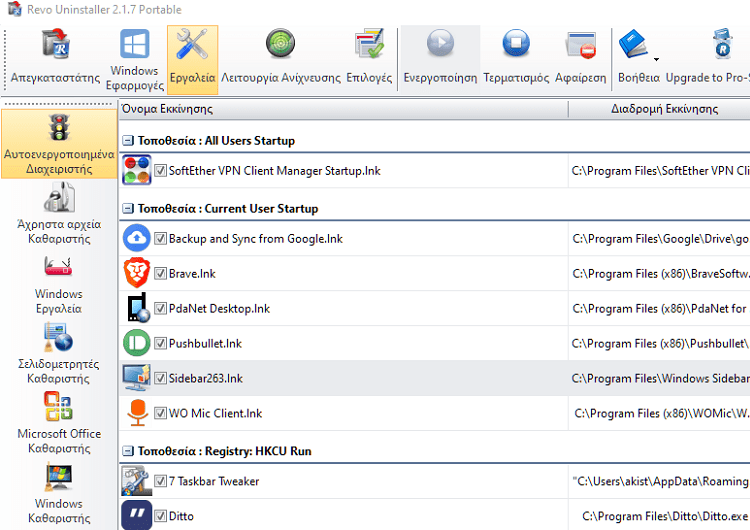The image size is (750, 530).
Task: Open Microsoft Office Καθαριστής sidebar tool
Action: [x=59, y=423]
